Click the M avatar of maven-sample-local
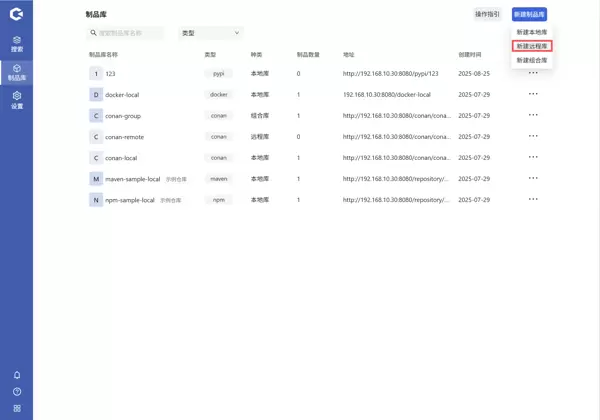Viewport: 600px width, 420px height. pyautogui.click(x=96, y=179)
